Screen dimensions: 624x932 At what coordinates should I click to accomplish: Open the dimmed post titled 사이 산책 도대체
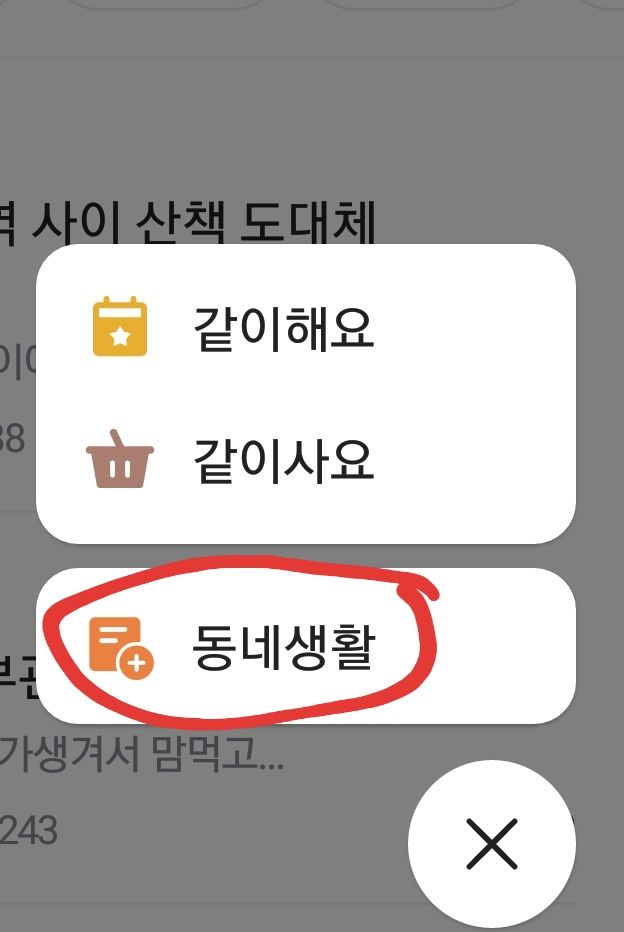coord(187,223)
